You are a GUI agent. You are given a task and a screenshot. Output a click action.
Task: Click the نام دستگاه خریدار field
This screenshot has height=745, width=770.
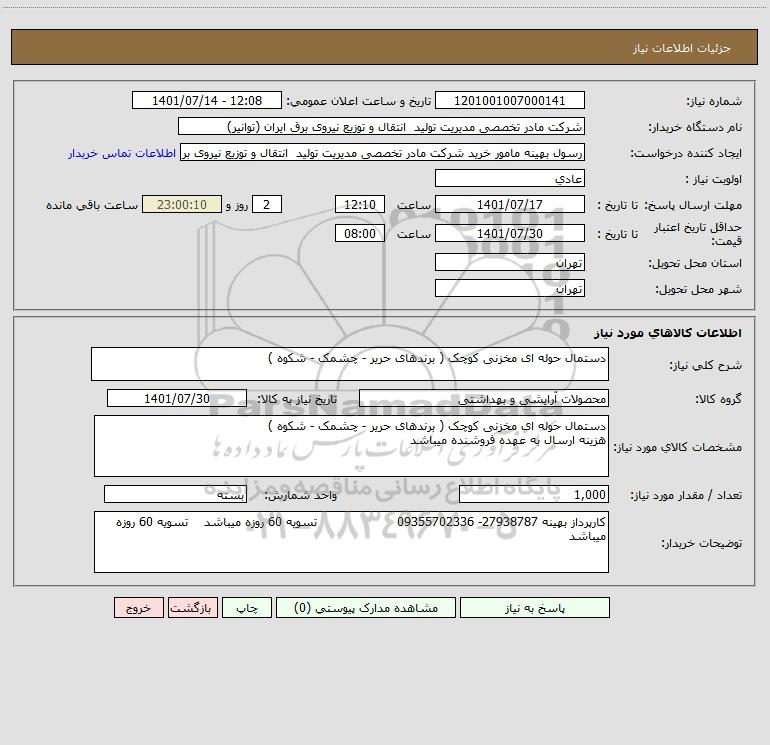(x=381, y=126)
